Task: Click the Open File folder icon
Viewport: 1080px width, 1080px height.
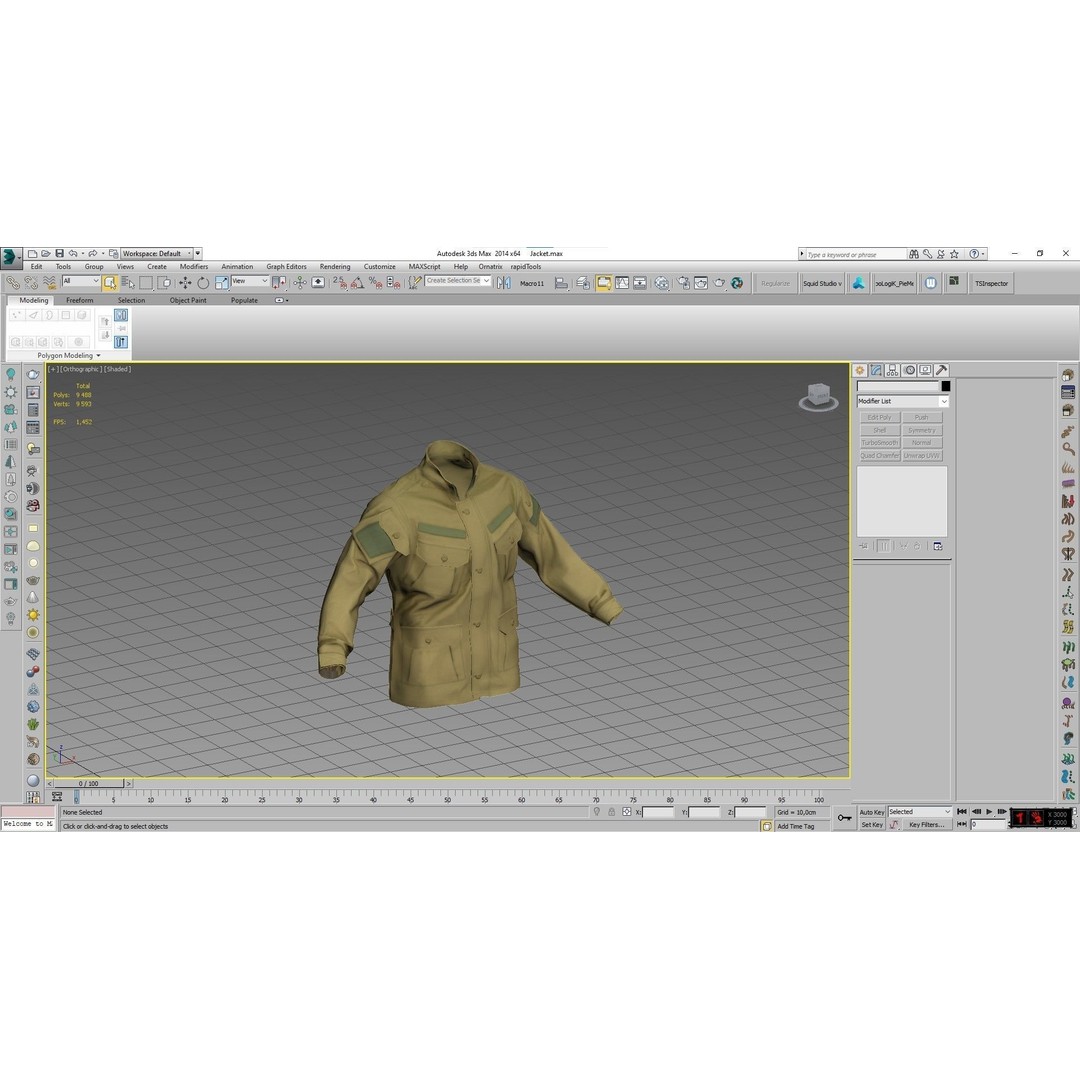Action: click(x=45, y=253)
